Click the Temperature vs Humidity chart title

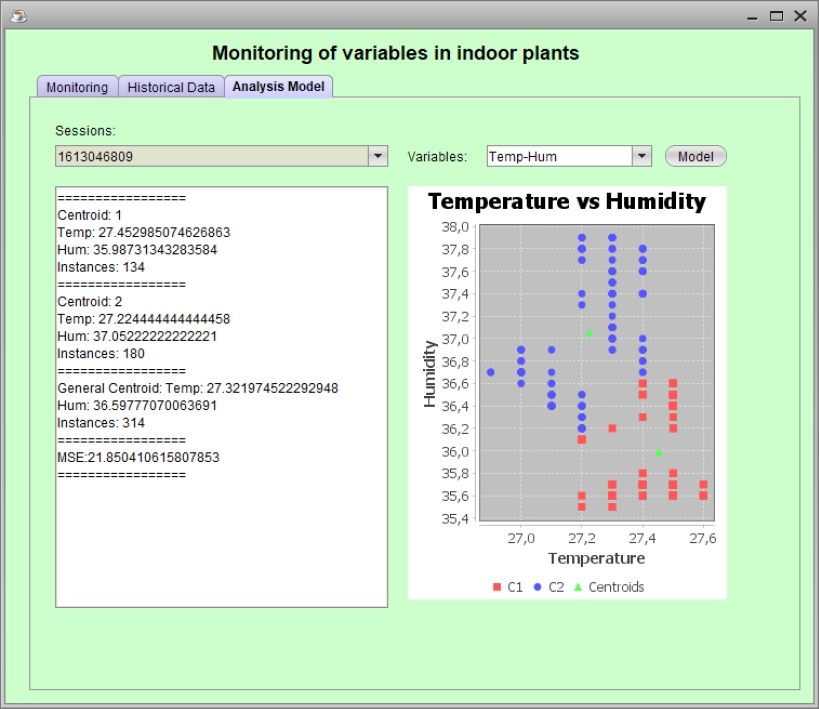566,201
